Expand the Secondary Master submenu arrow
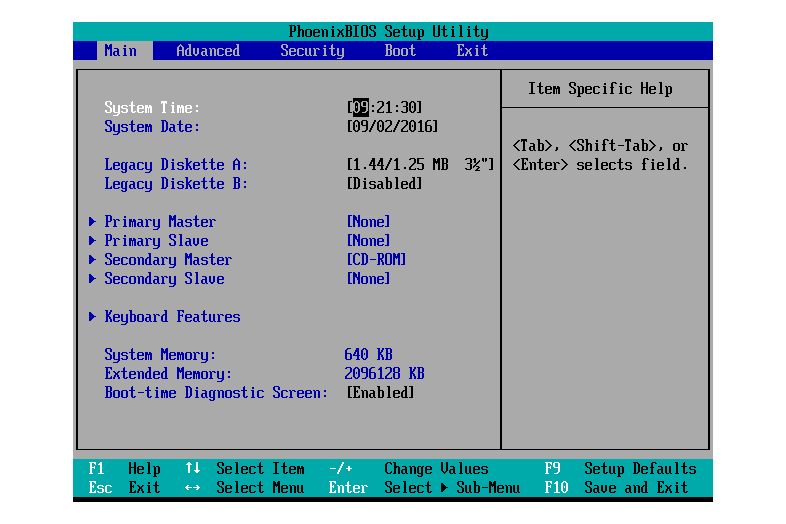 (92, 260)
